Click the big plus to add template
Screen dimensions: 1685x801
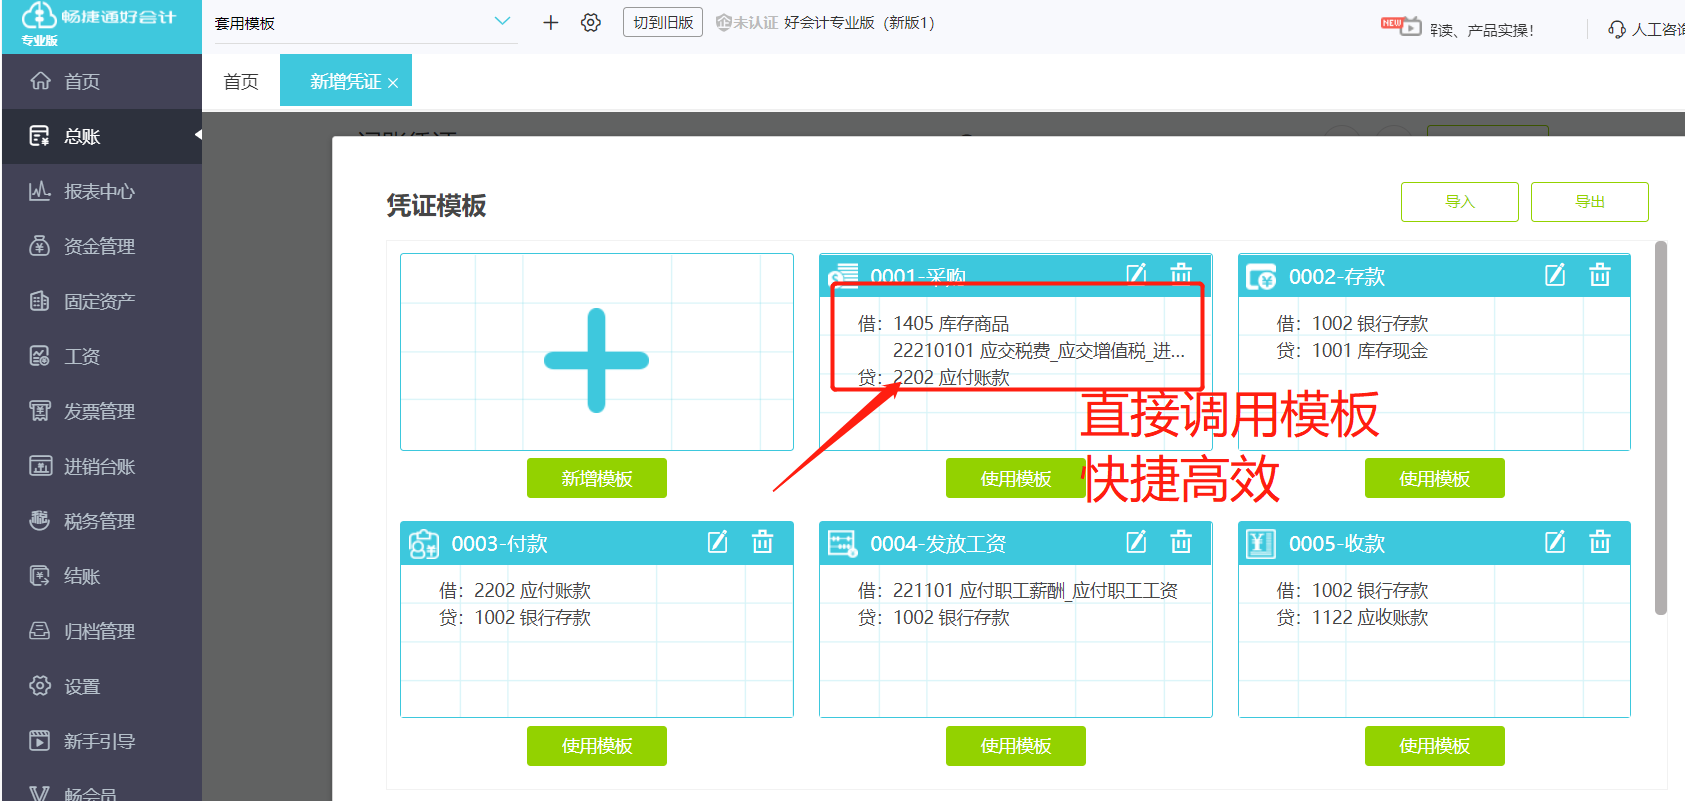597,360
